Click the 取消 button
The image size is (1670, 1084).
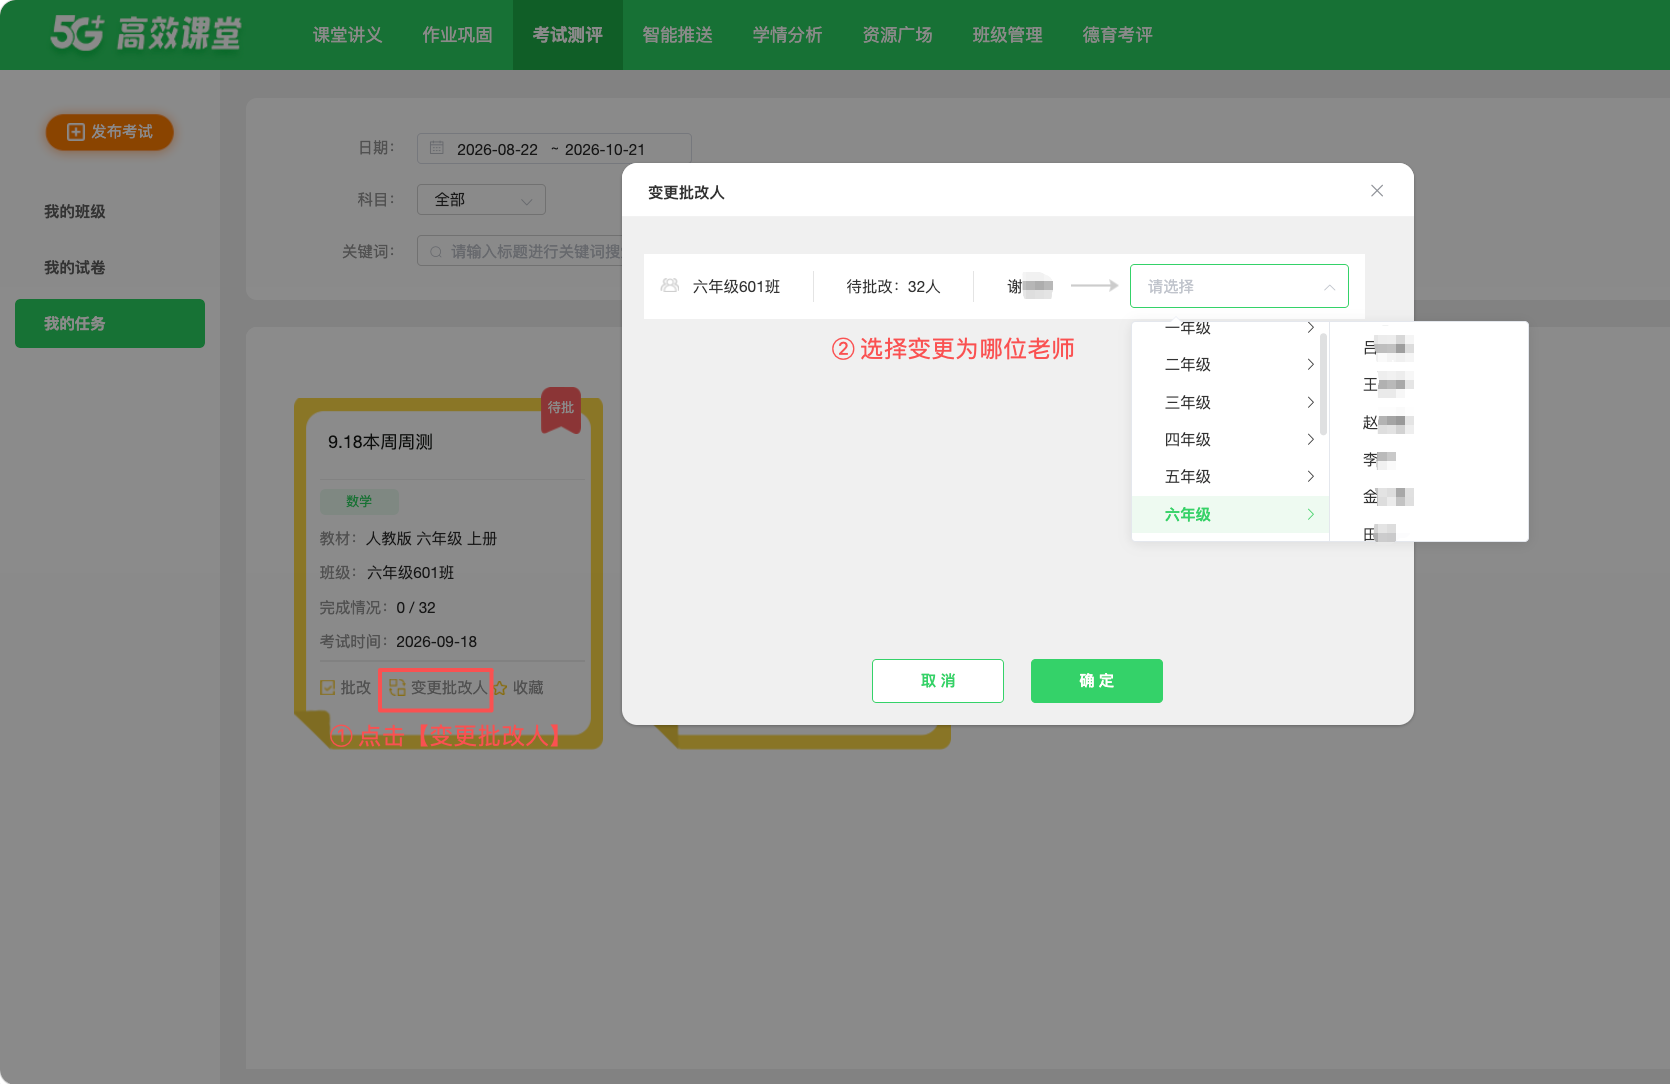click(938, 681)
